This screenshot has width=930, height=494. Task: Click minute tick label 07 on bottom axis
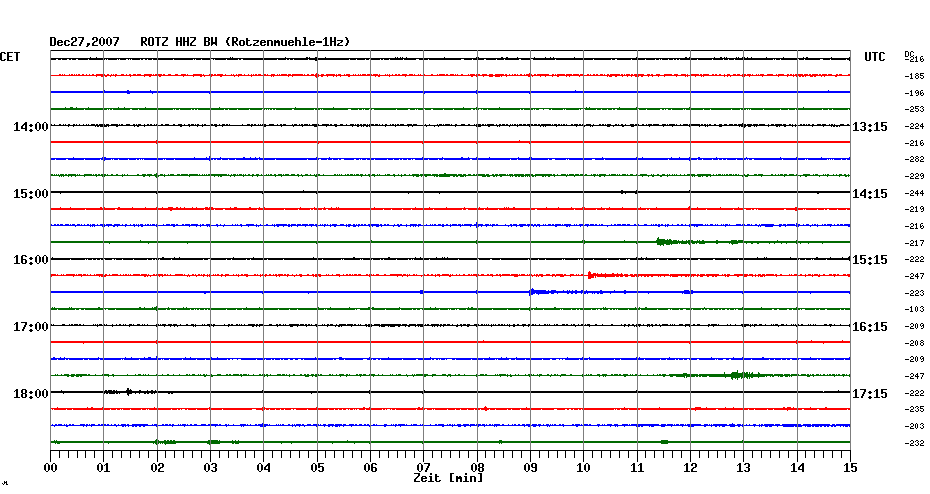423,468
